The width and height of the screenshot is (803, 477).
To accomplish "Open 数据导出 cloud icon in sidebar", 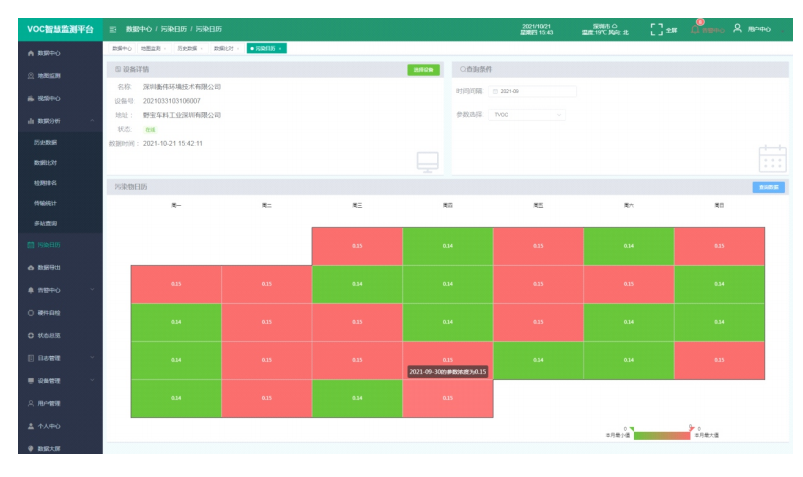I will coord(31,267).
